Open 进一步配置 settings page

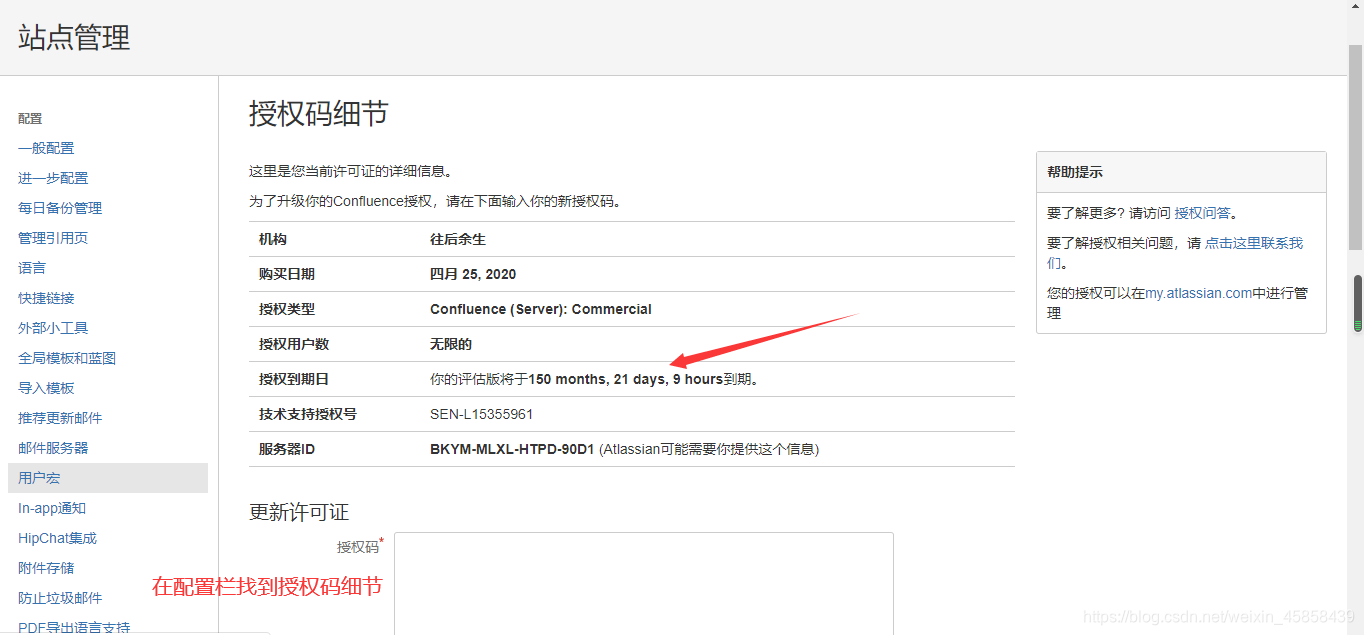53,178
